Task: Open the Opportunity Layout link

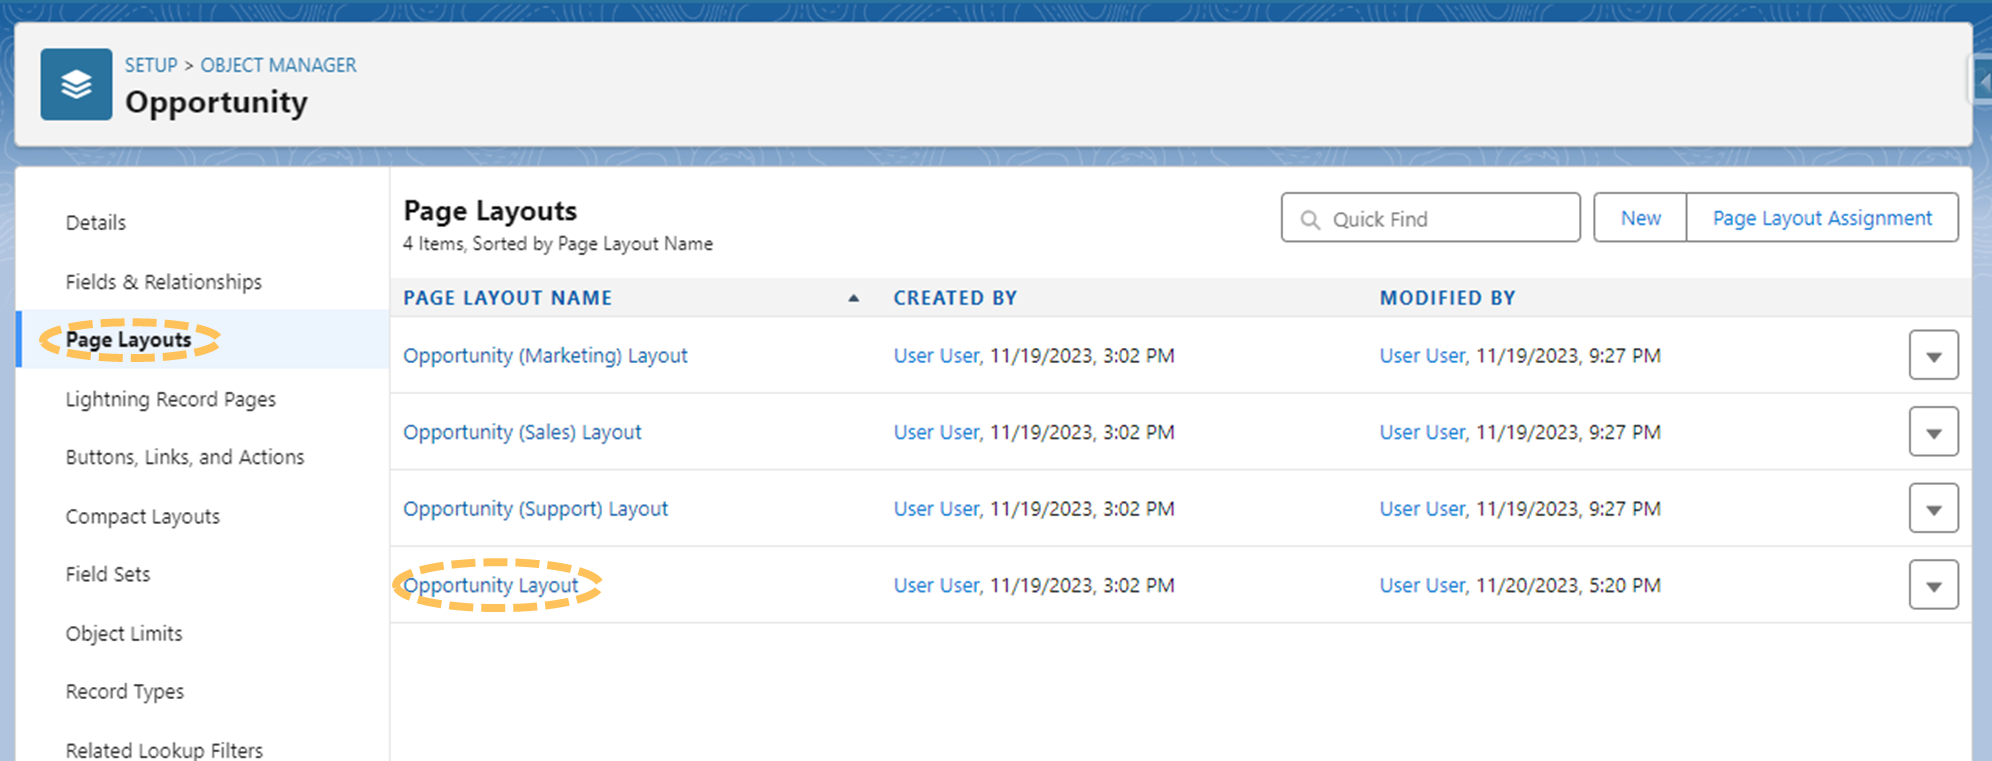Action: click(491, 585)
